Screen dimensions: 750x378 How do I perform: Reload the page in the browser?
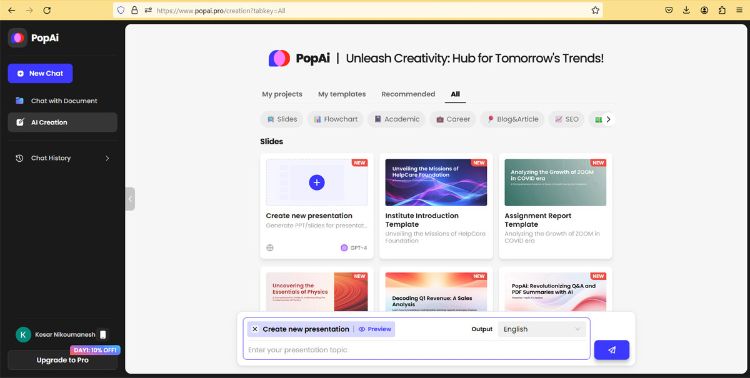[46, 10]
